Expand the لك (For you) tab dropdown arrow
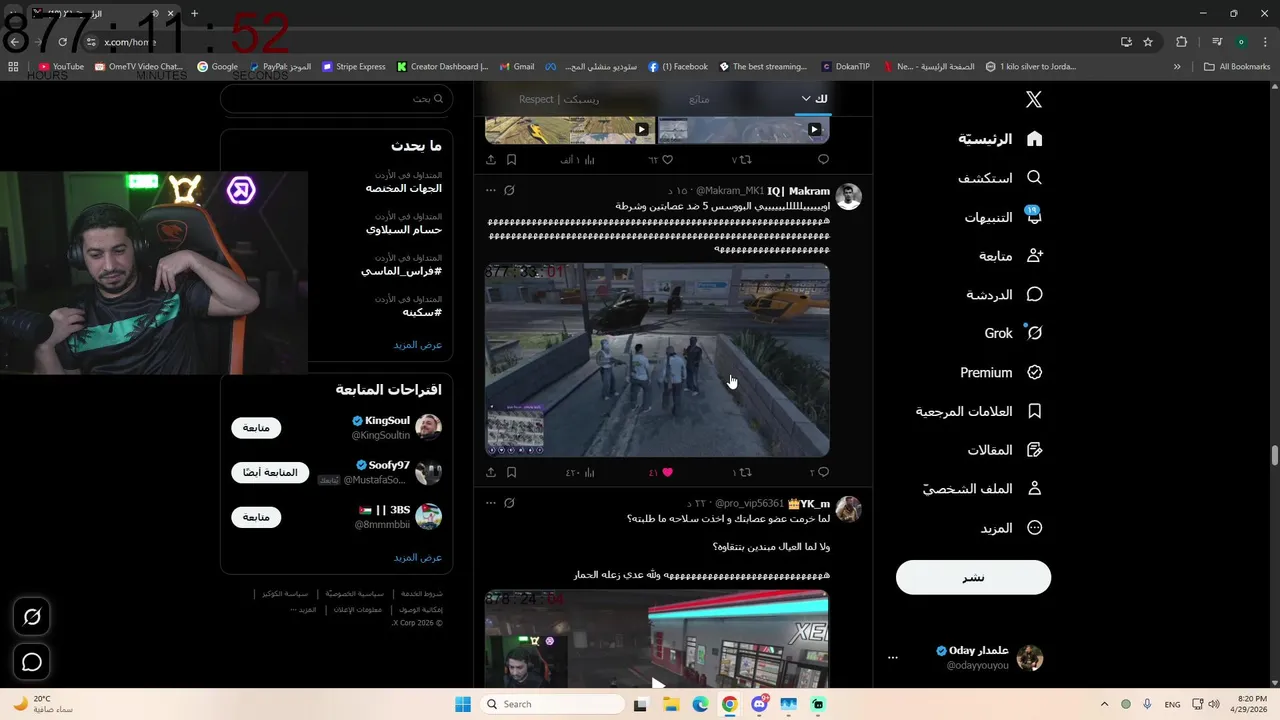Viewport: 1280px width, 720px height. [x=806, y=98]
